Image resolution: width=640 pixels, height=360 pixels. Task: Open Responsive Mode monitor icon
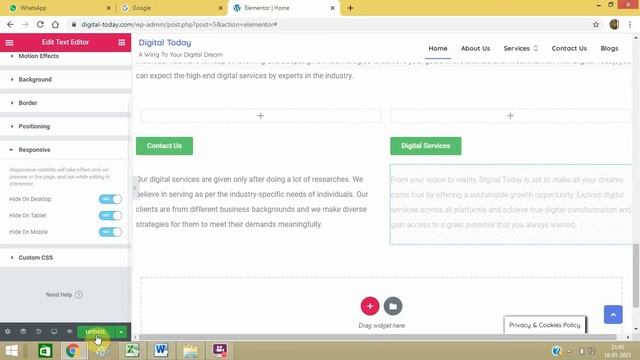[x=54, y=332]
